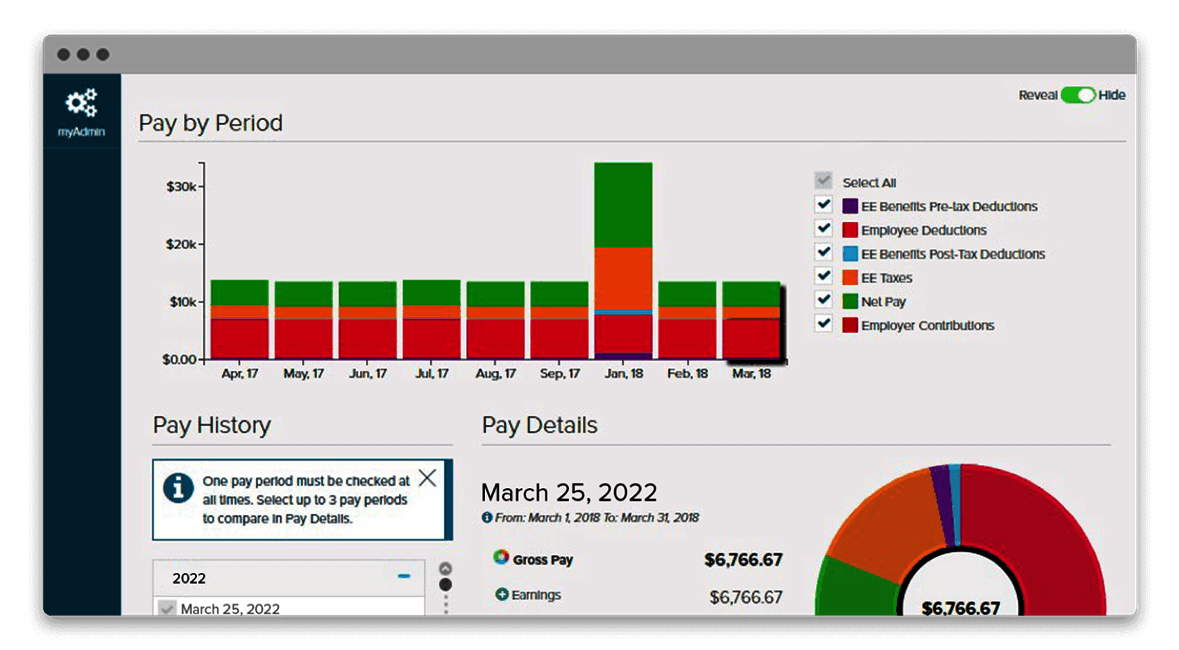The width and height of the screenshot is (1179, 650).
Task: Click the blue EE Benefits Post-Tax swatch
Action: pyautogui.click(x=850, y=254)
